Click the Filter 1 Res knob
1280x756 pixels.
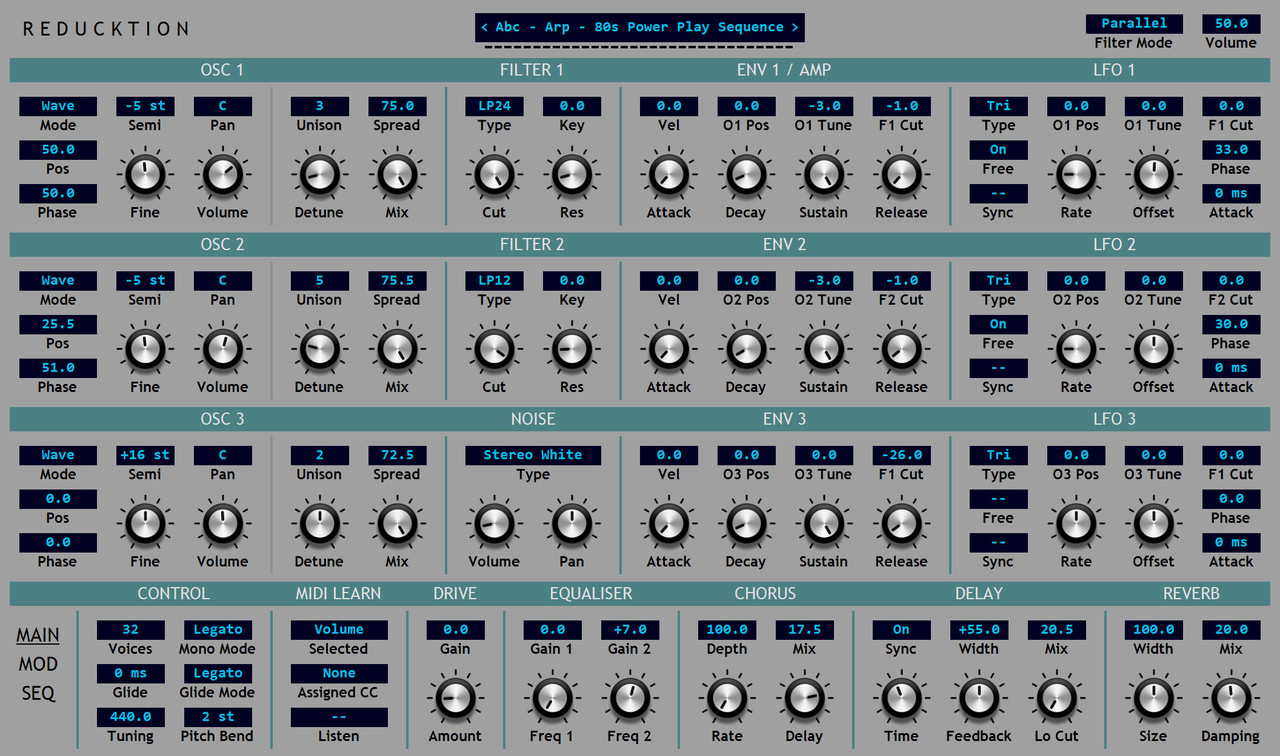click(x=572, y=175)
